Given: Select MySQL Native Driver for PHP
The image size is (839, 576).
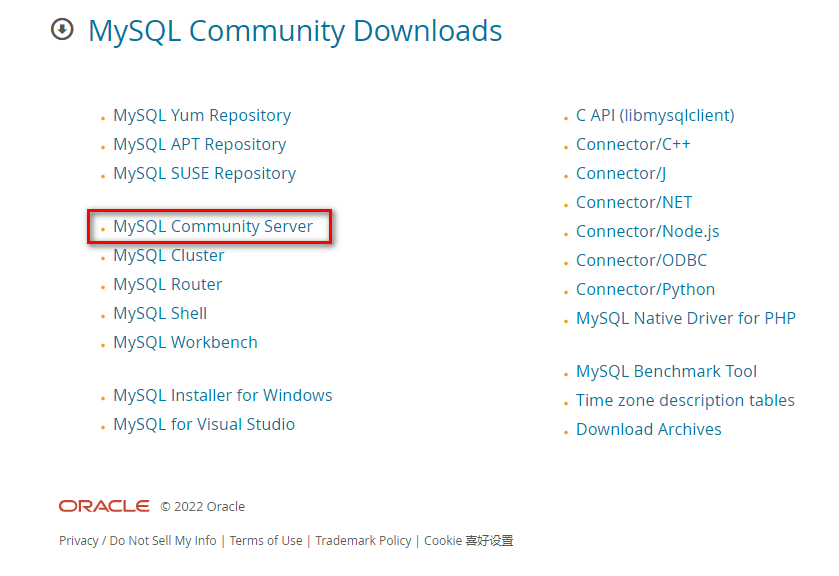Looking at the screenshot, I should [685, 319].
